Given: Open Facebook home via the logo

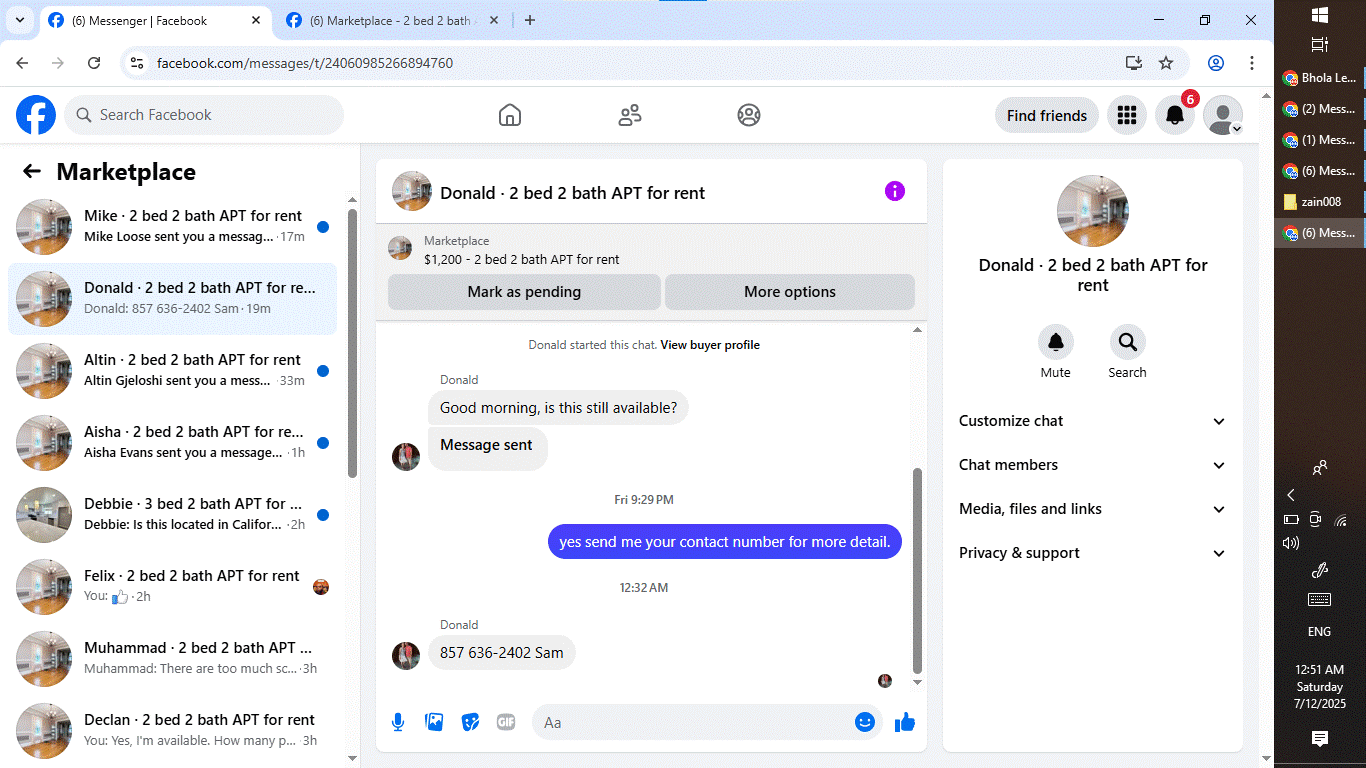Looking at the screenshot, I should tap(36, 115).
